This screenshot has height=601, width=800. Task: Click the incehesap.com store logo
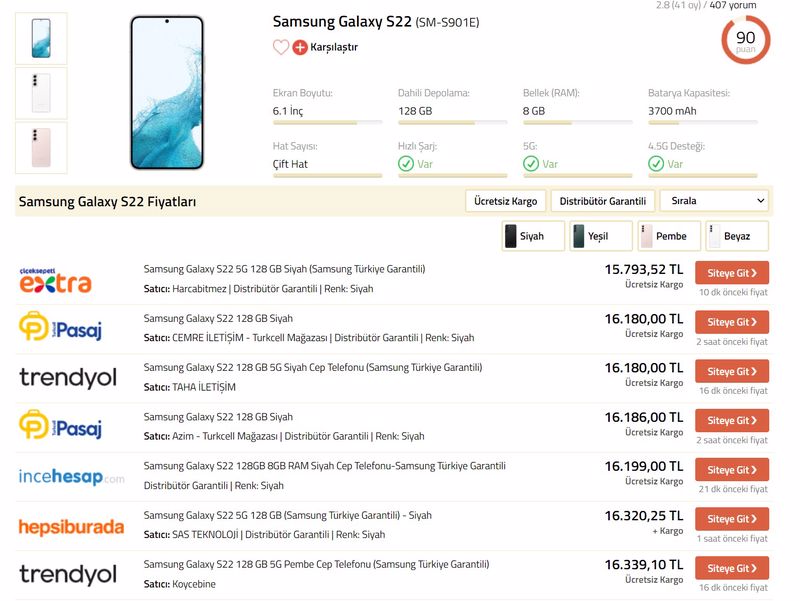tap(71, 477)
